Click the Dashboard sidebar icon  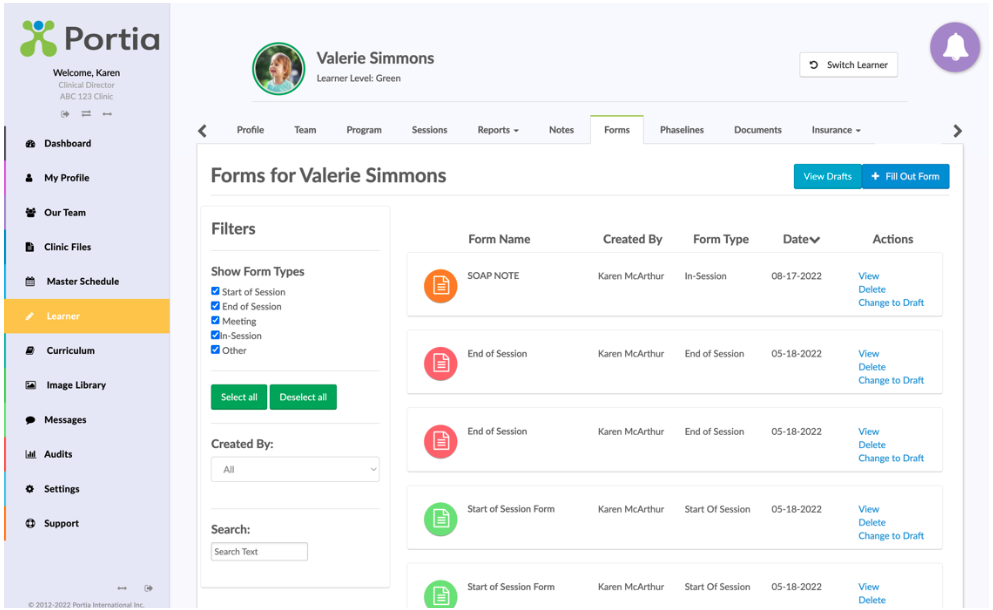[30, 143]
